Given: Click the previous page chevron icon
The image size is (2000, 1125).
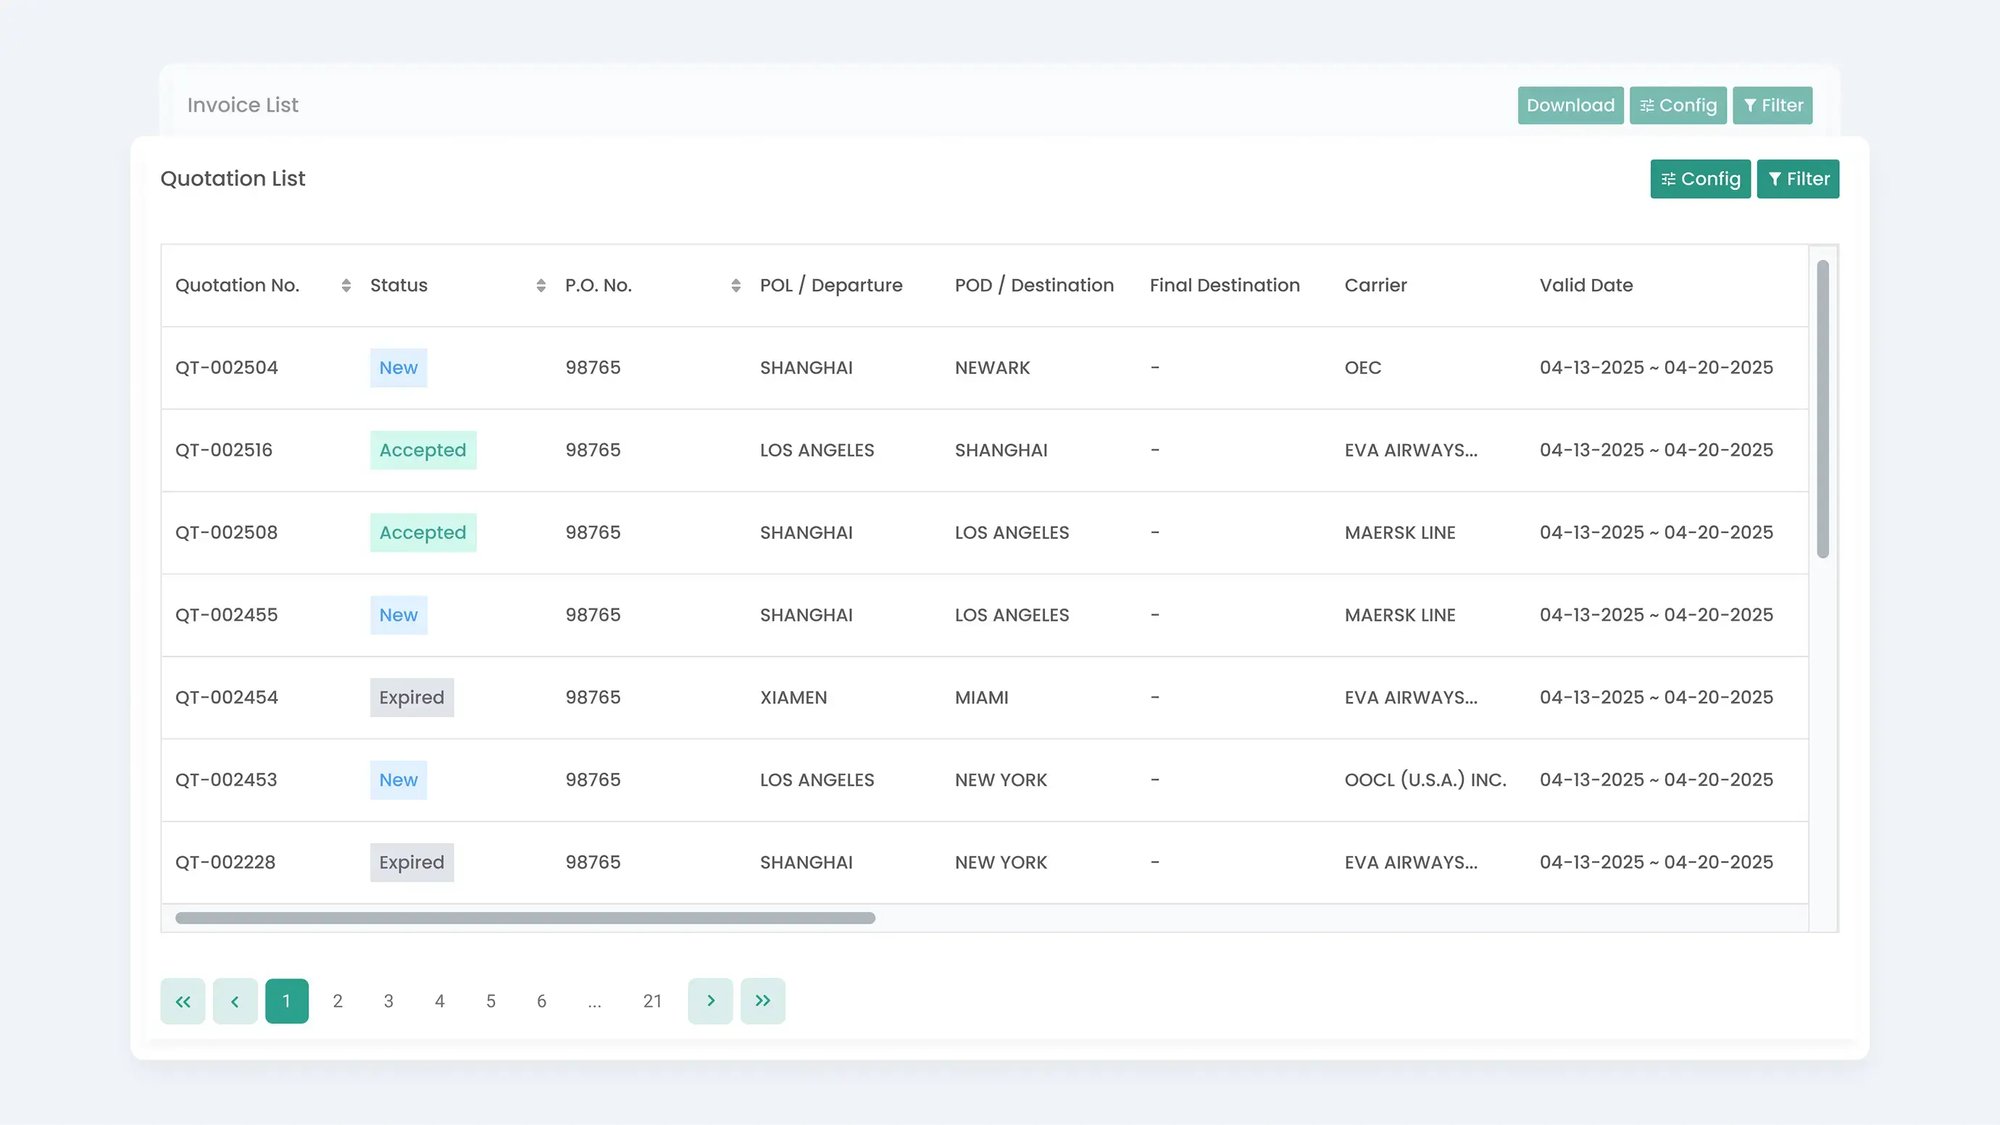Looking at the screenshot, I should tap(235, 1001).
